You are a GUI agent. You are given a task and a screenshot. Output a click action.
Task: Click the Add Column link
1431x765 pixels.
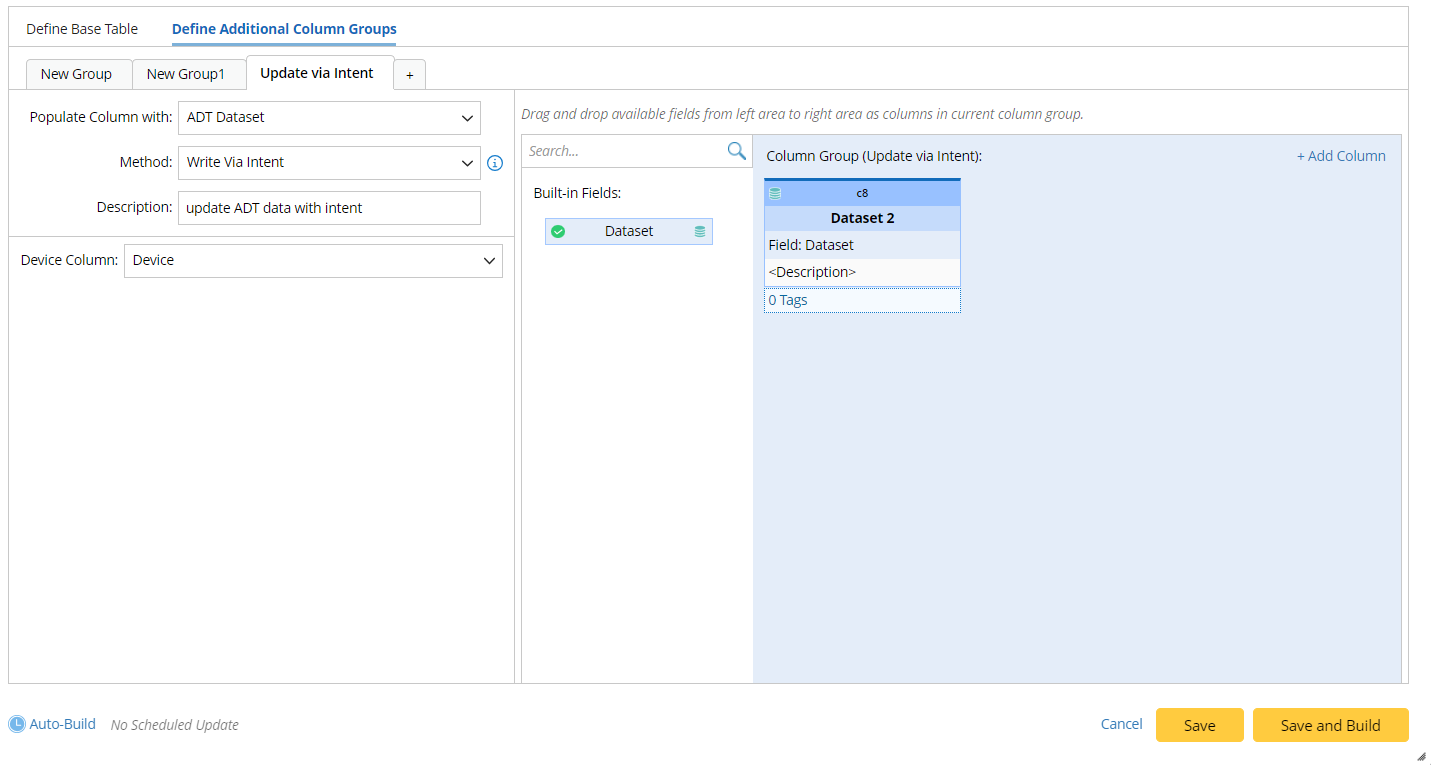click(x=1341, y=156)
